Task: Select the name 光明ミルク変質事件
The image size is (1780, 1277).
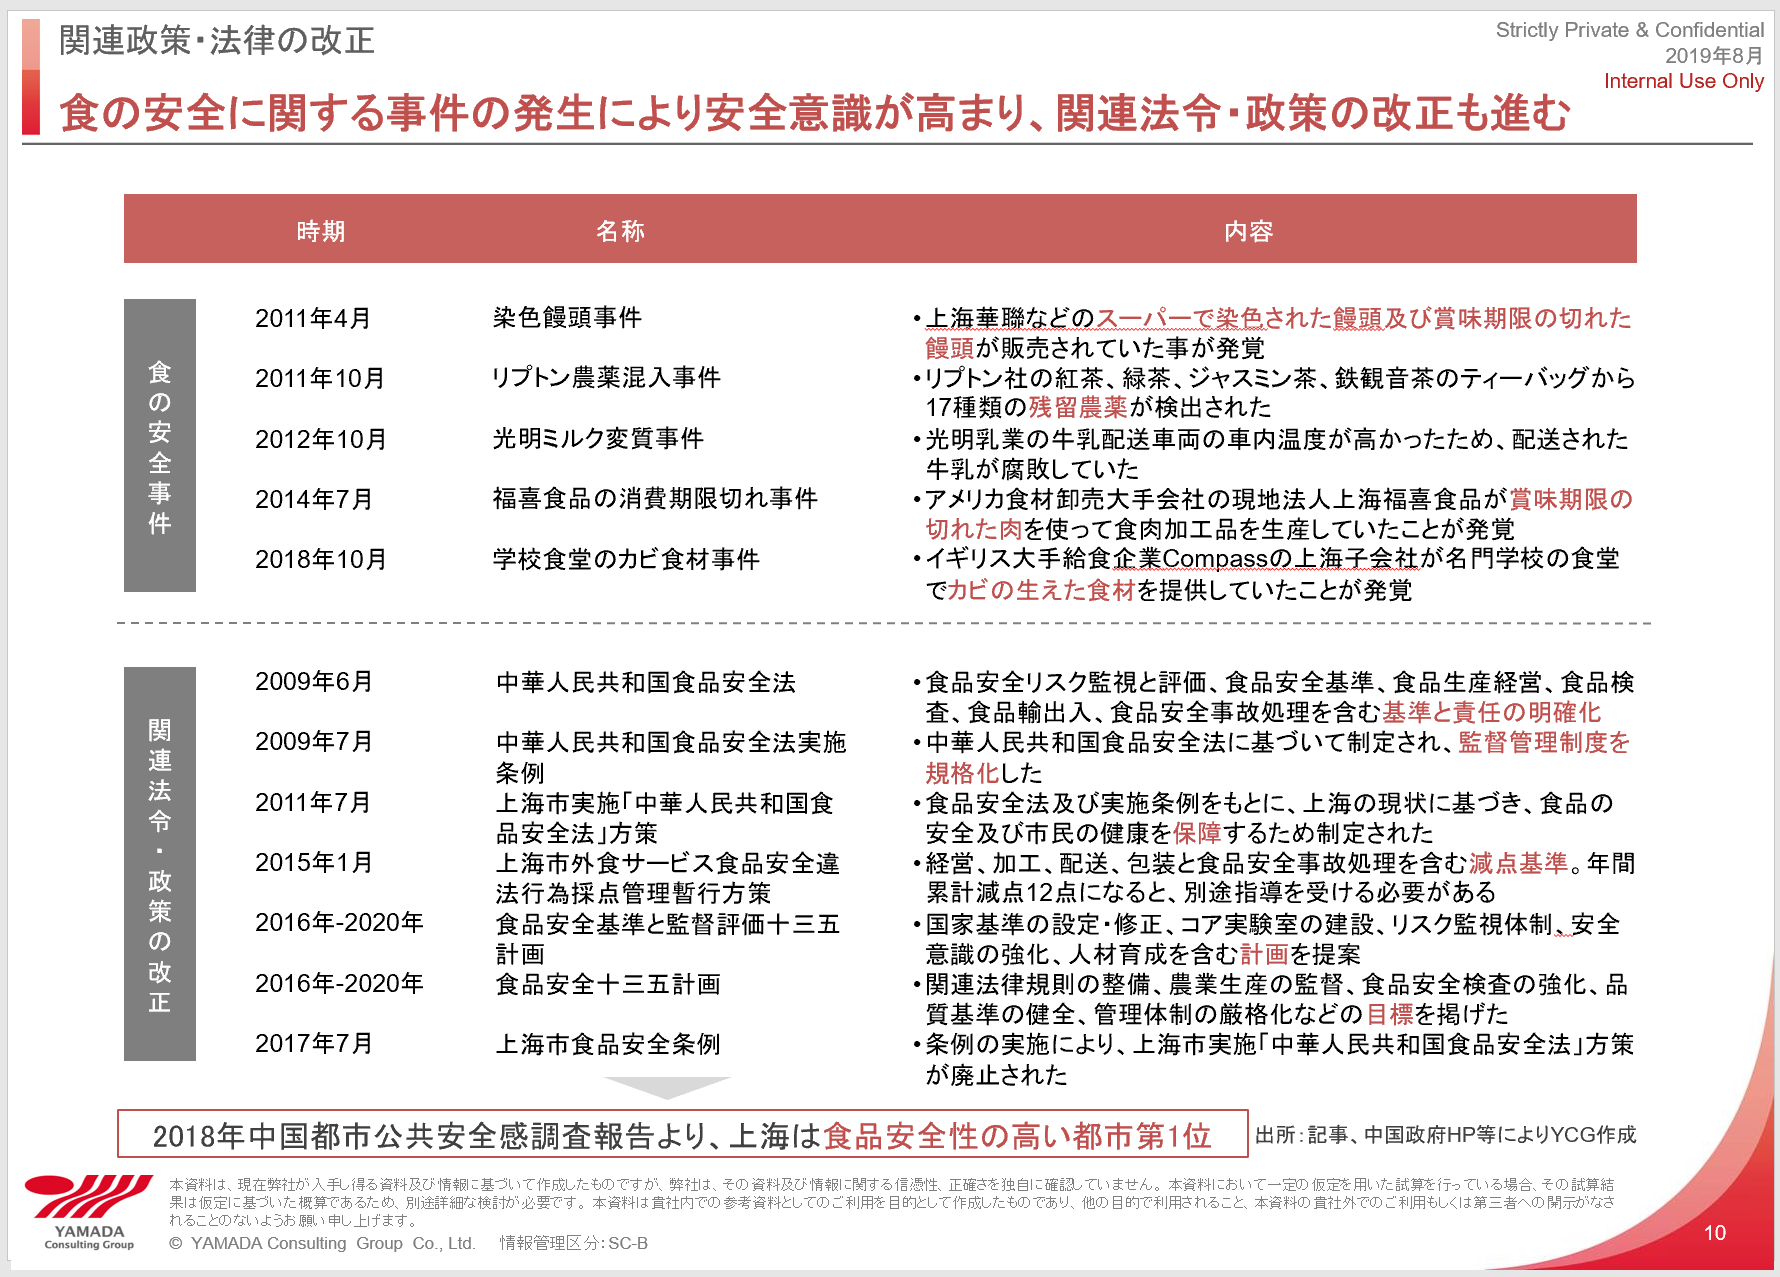Action: [x=598, y=438]
